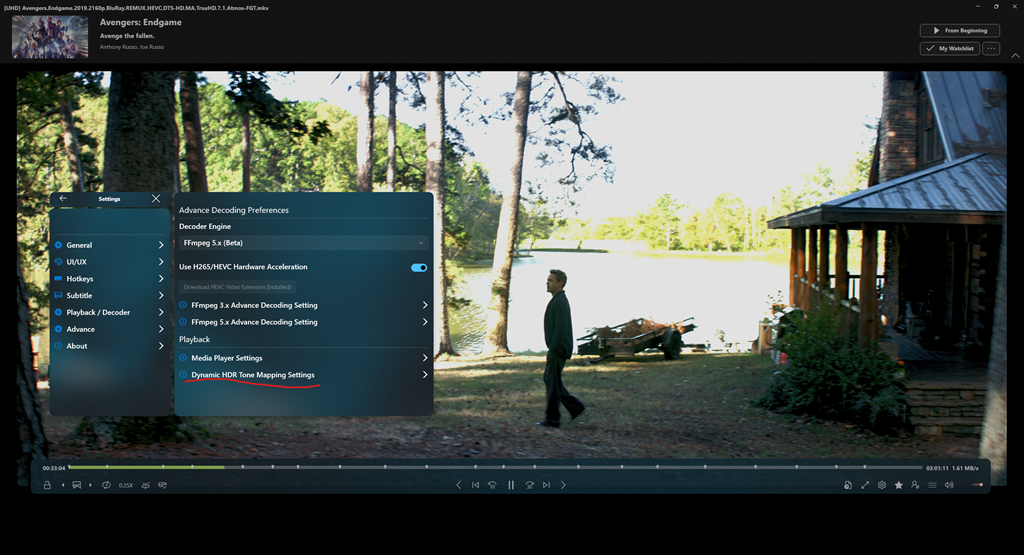Viewport: 1024px width, 555px height.
Task: Open settings gear in control bar
Action: click(882, 485)
